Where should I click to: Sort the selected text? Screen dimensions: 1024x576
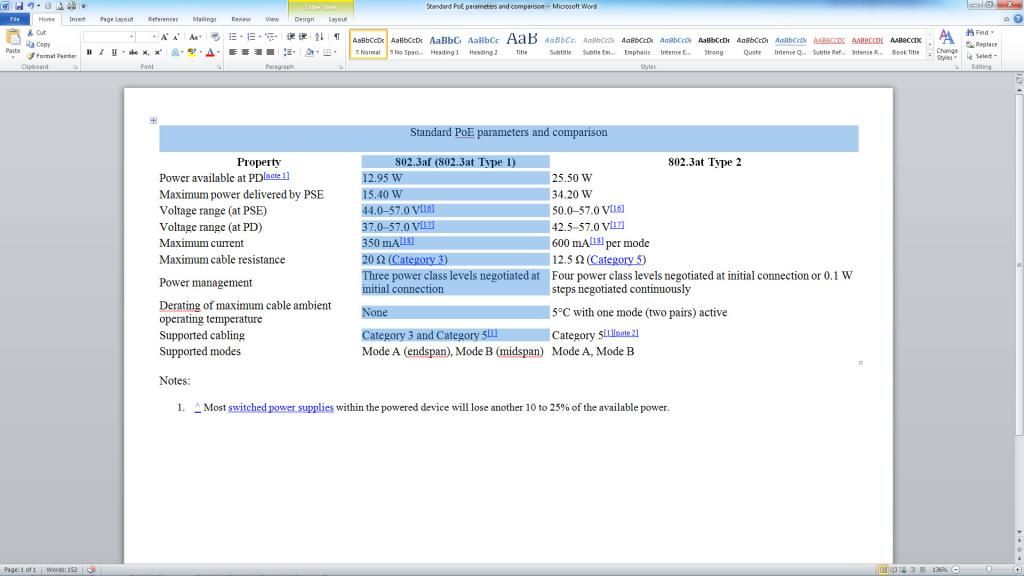click(x=319, y=37)
